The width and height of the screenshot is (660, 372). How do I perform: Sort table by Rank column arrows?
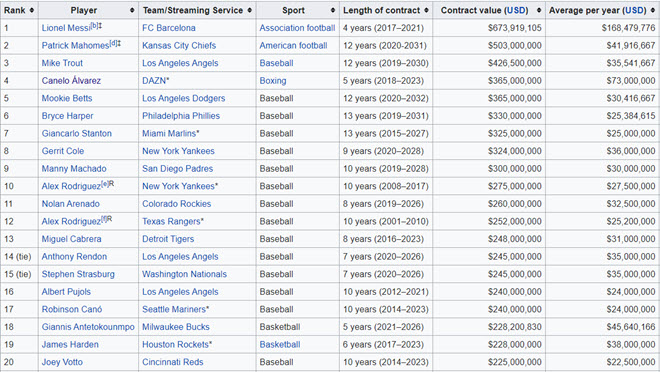click(32, 10)
